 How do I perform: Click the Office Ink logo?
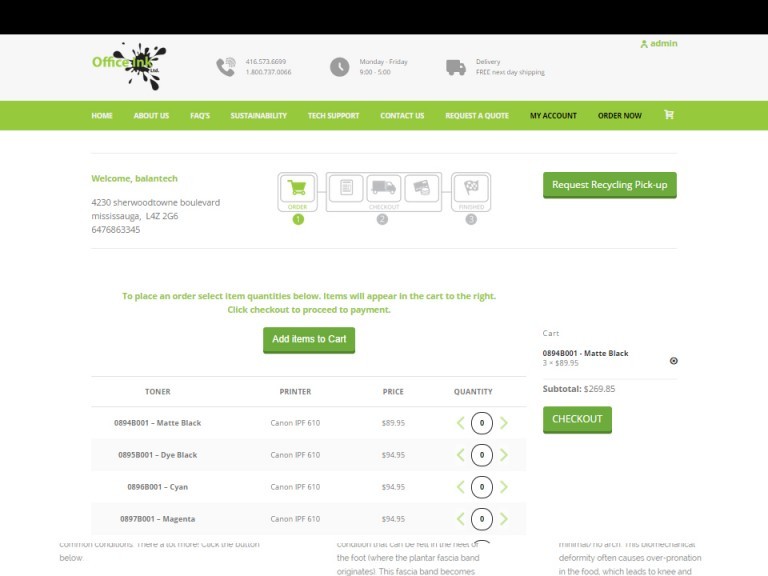(x=128, y=65)
